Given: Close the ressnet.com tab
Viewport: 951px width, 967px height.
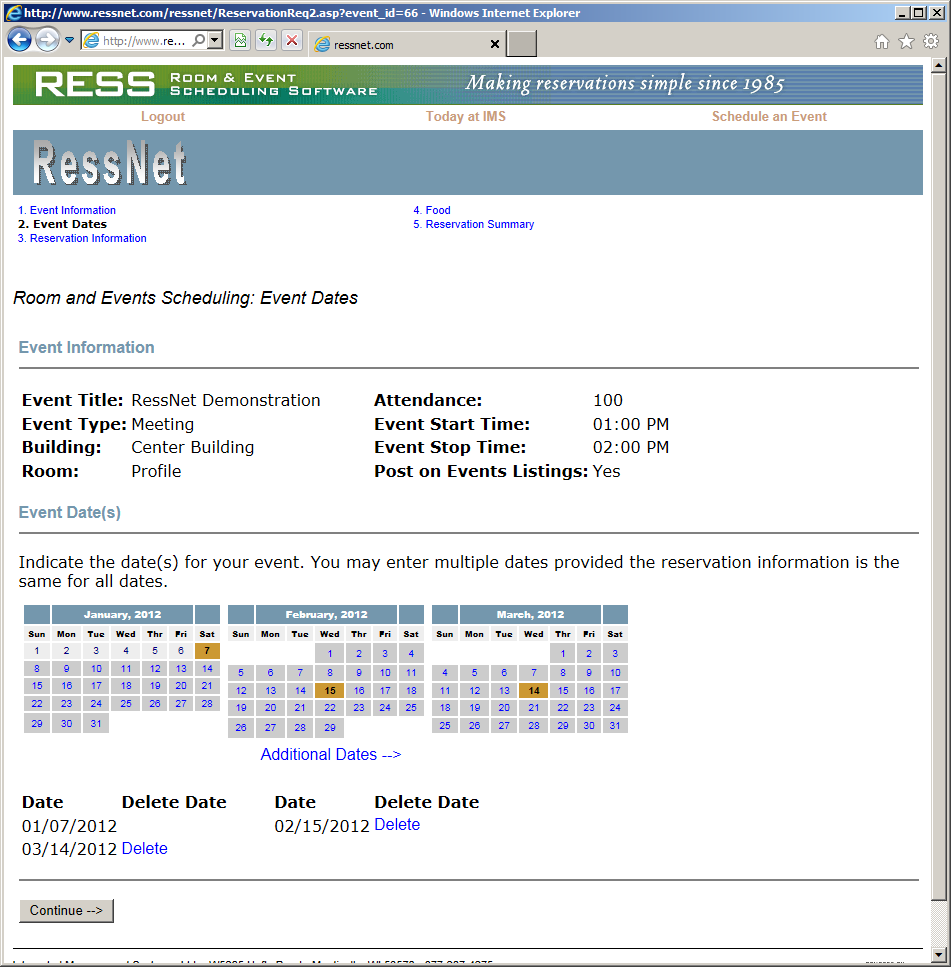Looking at the screenshot, I should pos(494,45).
